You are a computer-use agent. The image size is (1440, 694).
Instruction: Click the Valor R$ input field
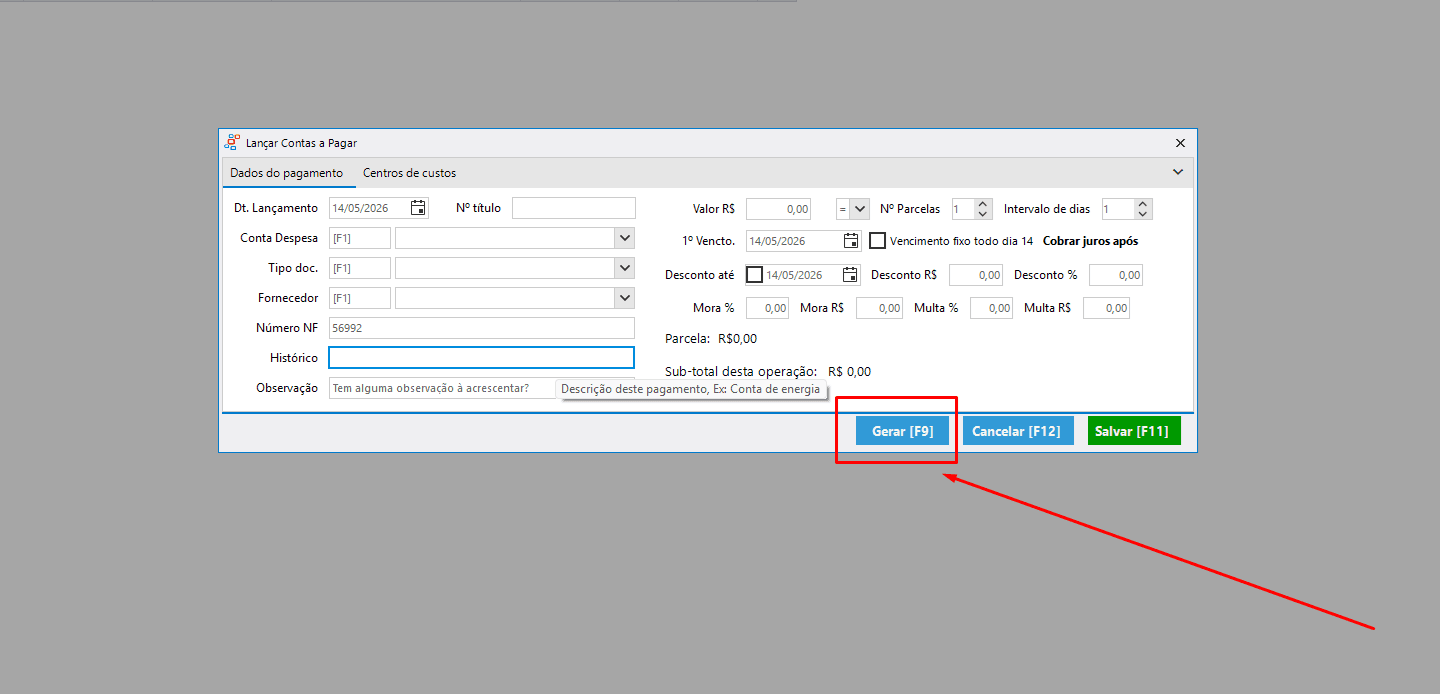pos(780,209)
